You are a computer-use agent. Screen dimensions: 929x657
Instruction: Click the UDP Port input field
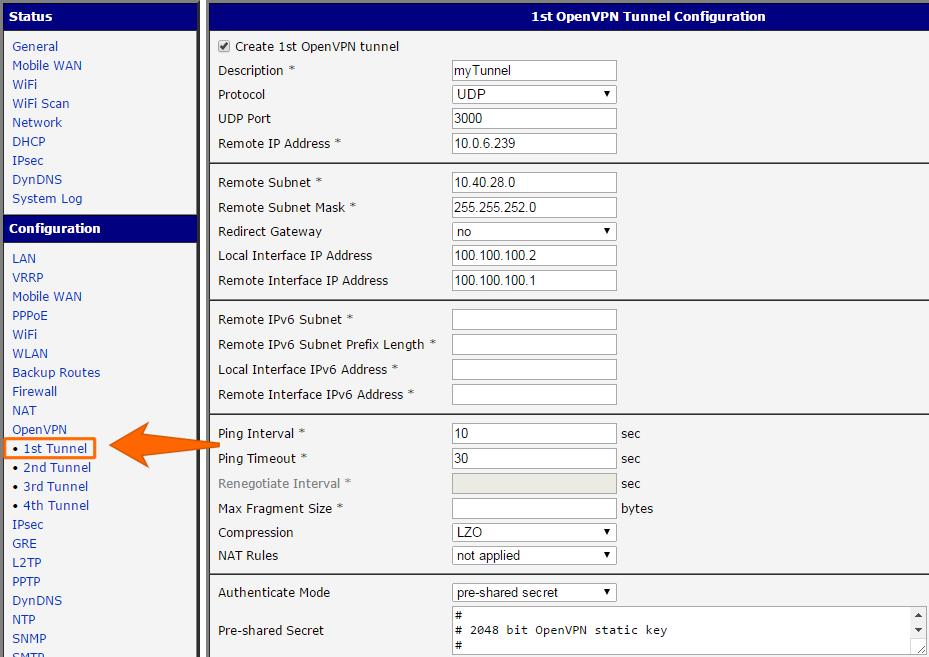[x=534, y=118]
